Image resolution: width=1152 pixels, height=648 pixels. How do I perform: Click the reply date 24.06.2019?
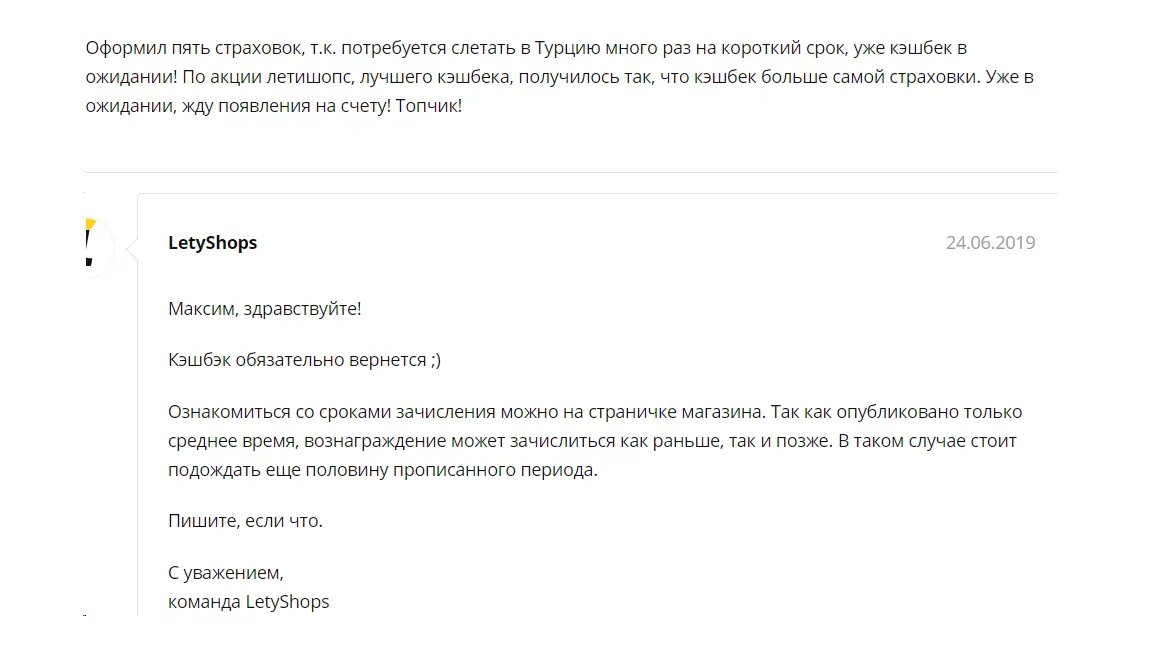[x=990, y=243]
